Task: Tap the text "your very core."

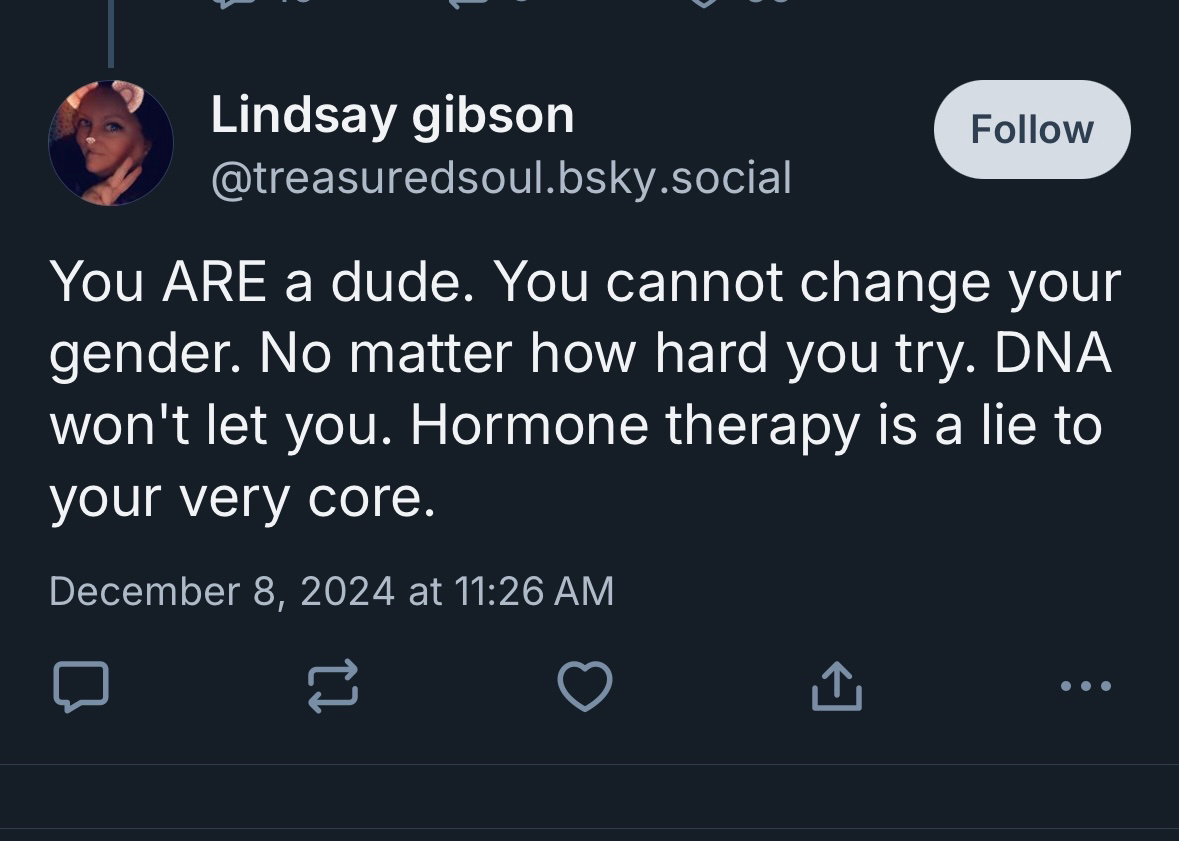Action: pyautogui.click(x=242, y=498)
